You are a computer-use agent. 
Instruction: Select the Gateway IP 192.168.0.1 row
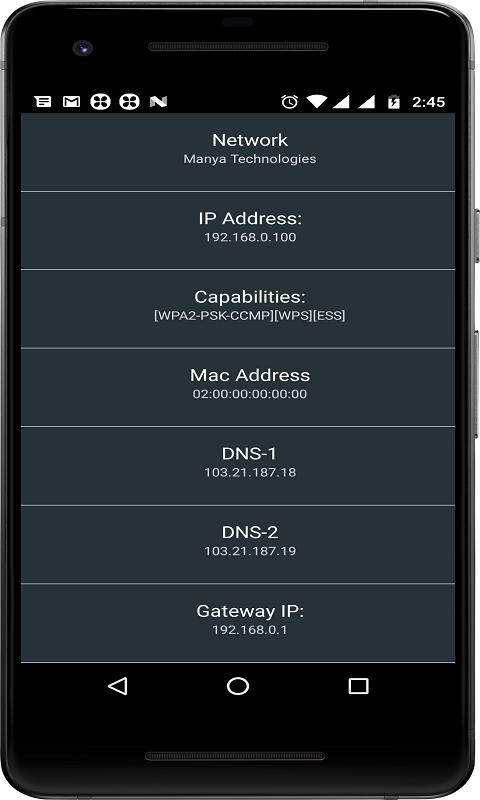(x=238, y=623)
